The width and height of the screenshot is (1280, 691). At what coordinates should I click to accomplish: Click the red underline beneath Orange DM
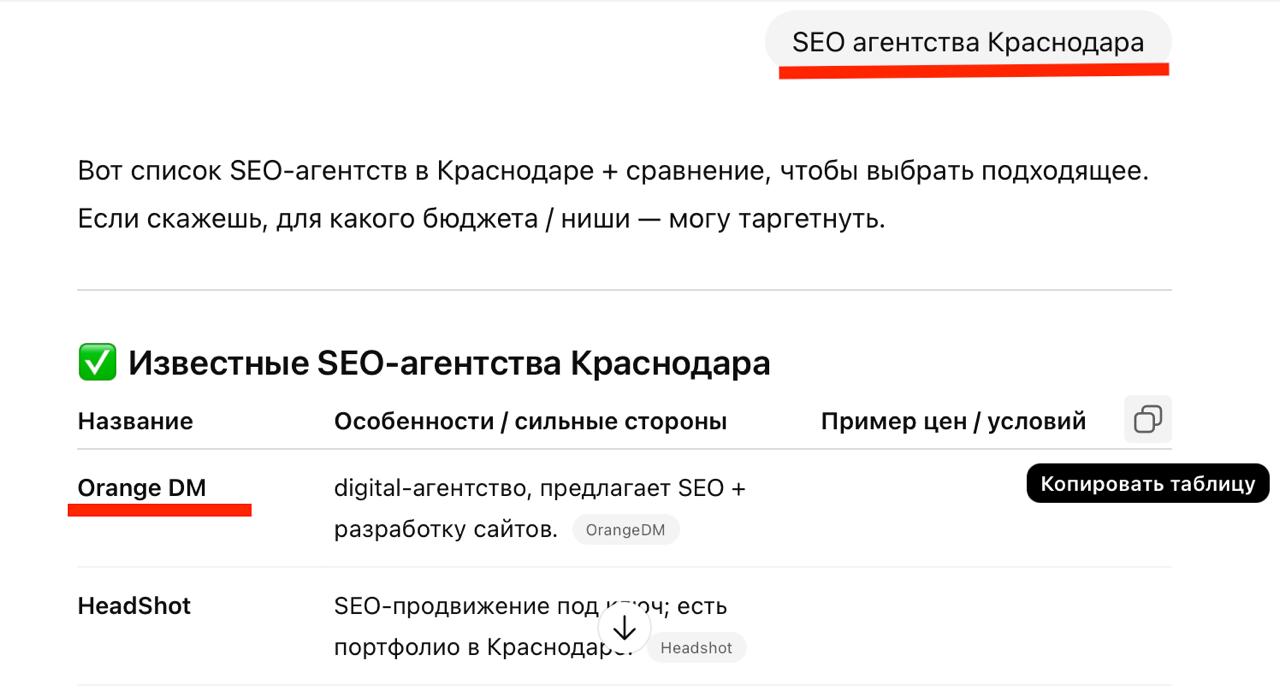pyautogui.click(x=160, y=508)
